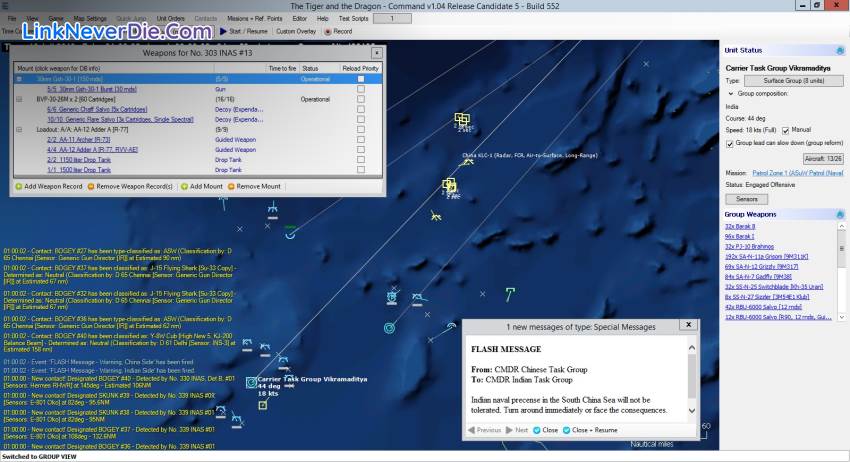The width and height of the screenshot is (850, 462).
Task: Select the Carrier Task Group Vikramaditya map icon
Action: pos(251,383)
